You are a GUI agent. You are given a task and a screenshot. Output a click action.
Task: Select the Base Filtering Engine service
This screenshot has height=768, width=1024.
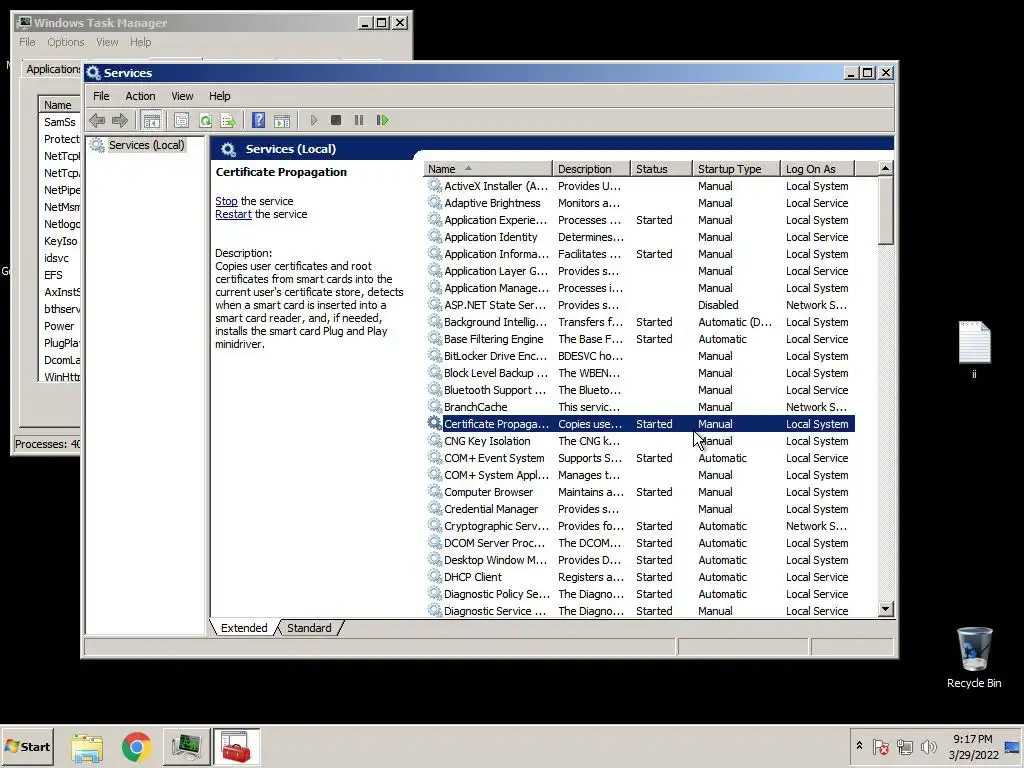pyautogui.click(x=640, y=339)
